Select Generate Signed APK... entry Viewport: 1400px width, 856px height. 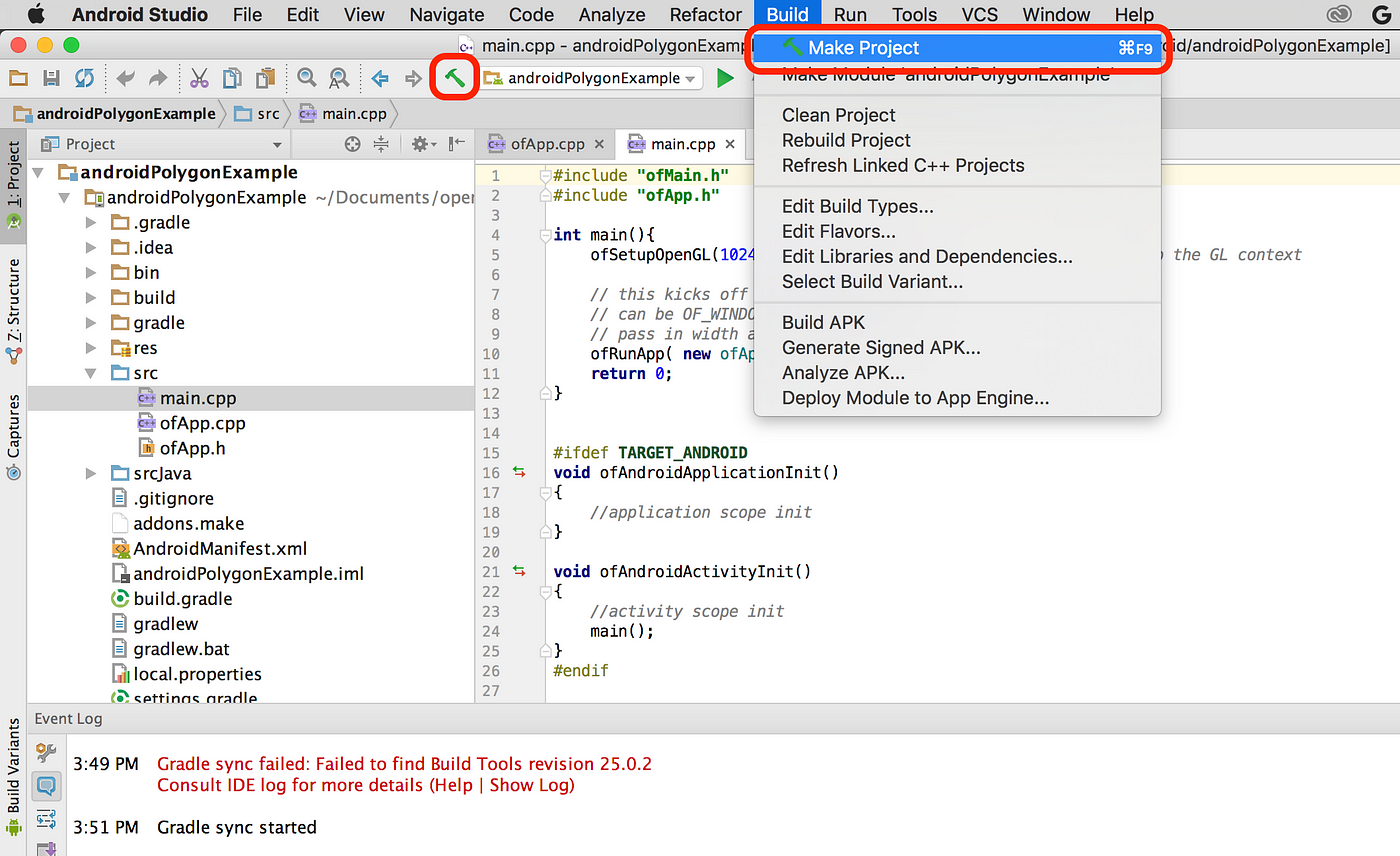(956, 347)
